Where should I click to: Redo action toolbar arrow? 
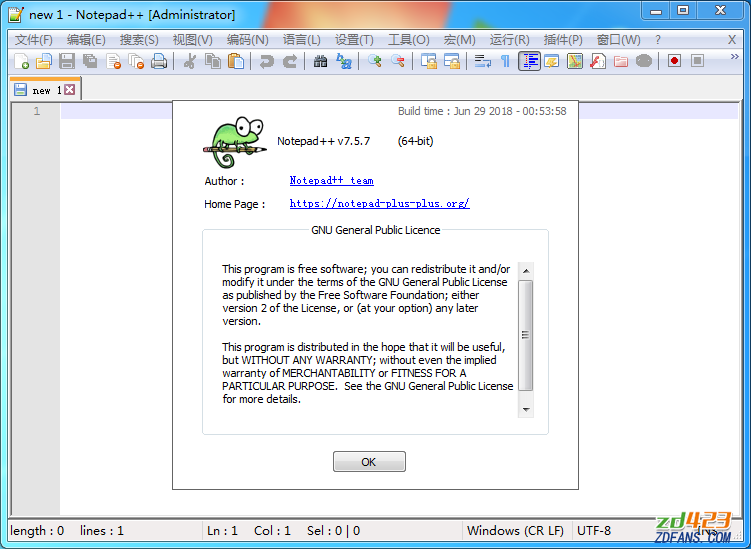pos(290,61)
